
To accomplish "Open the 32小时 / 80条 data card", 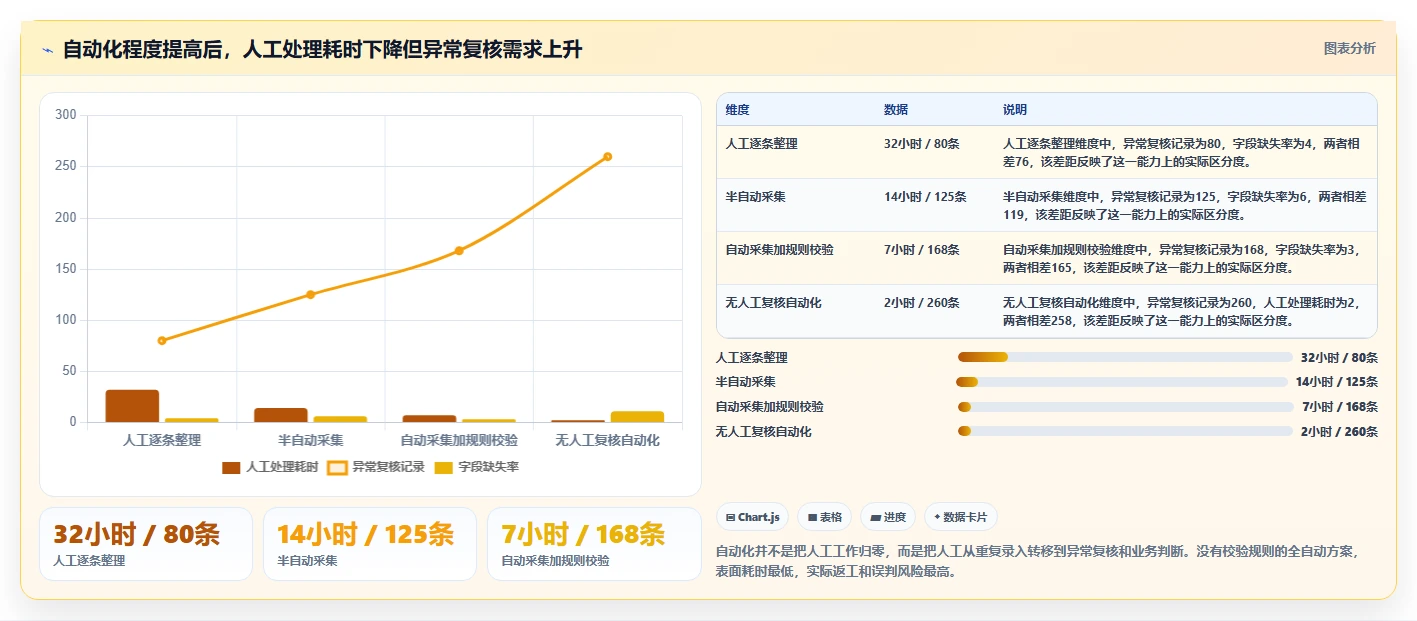I will click(x=146, y=544).
